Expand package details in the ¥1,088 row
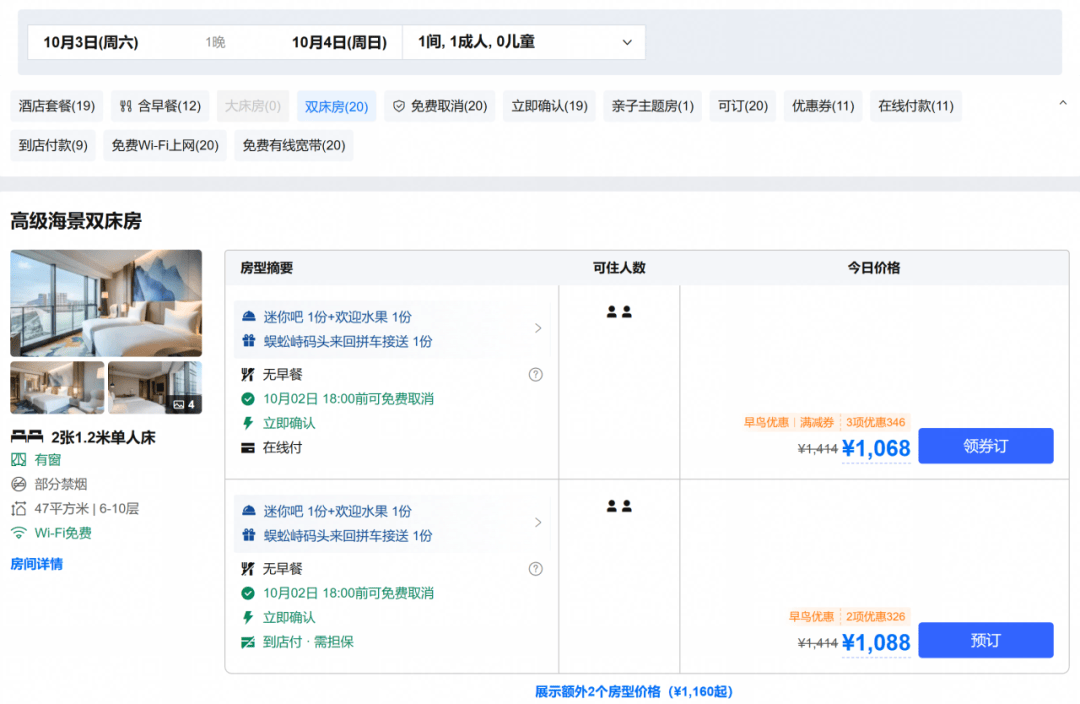 point(538,523)
